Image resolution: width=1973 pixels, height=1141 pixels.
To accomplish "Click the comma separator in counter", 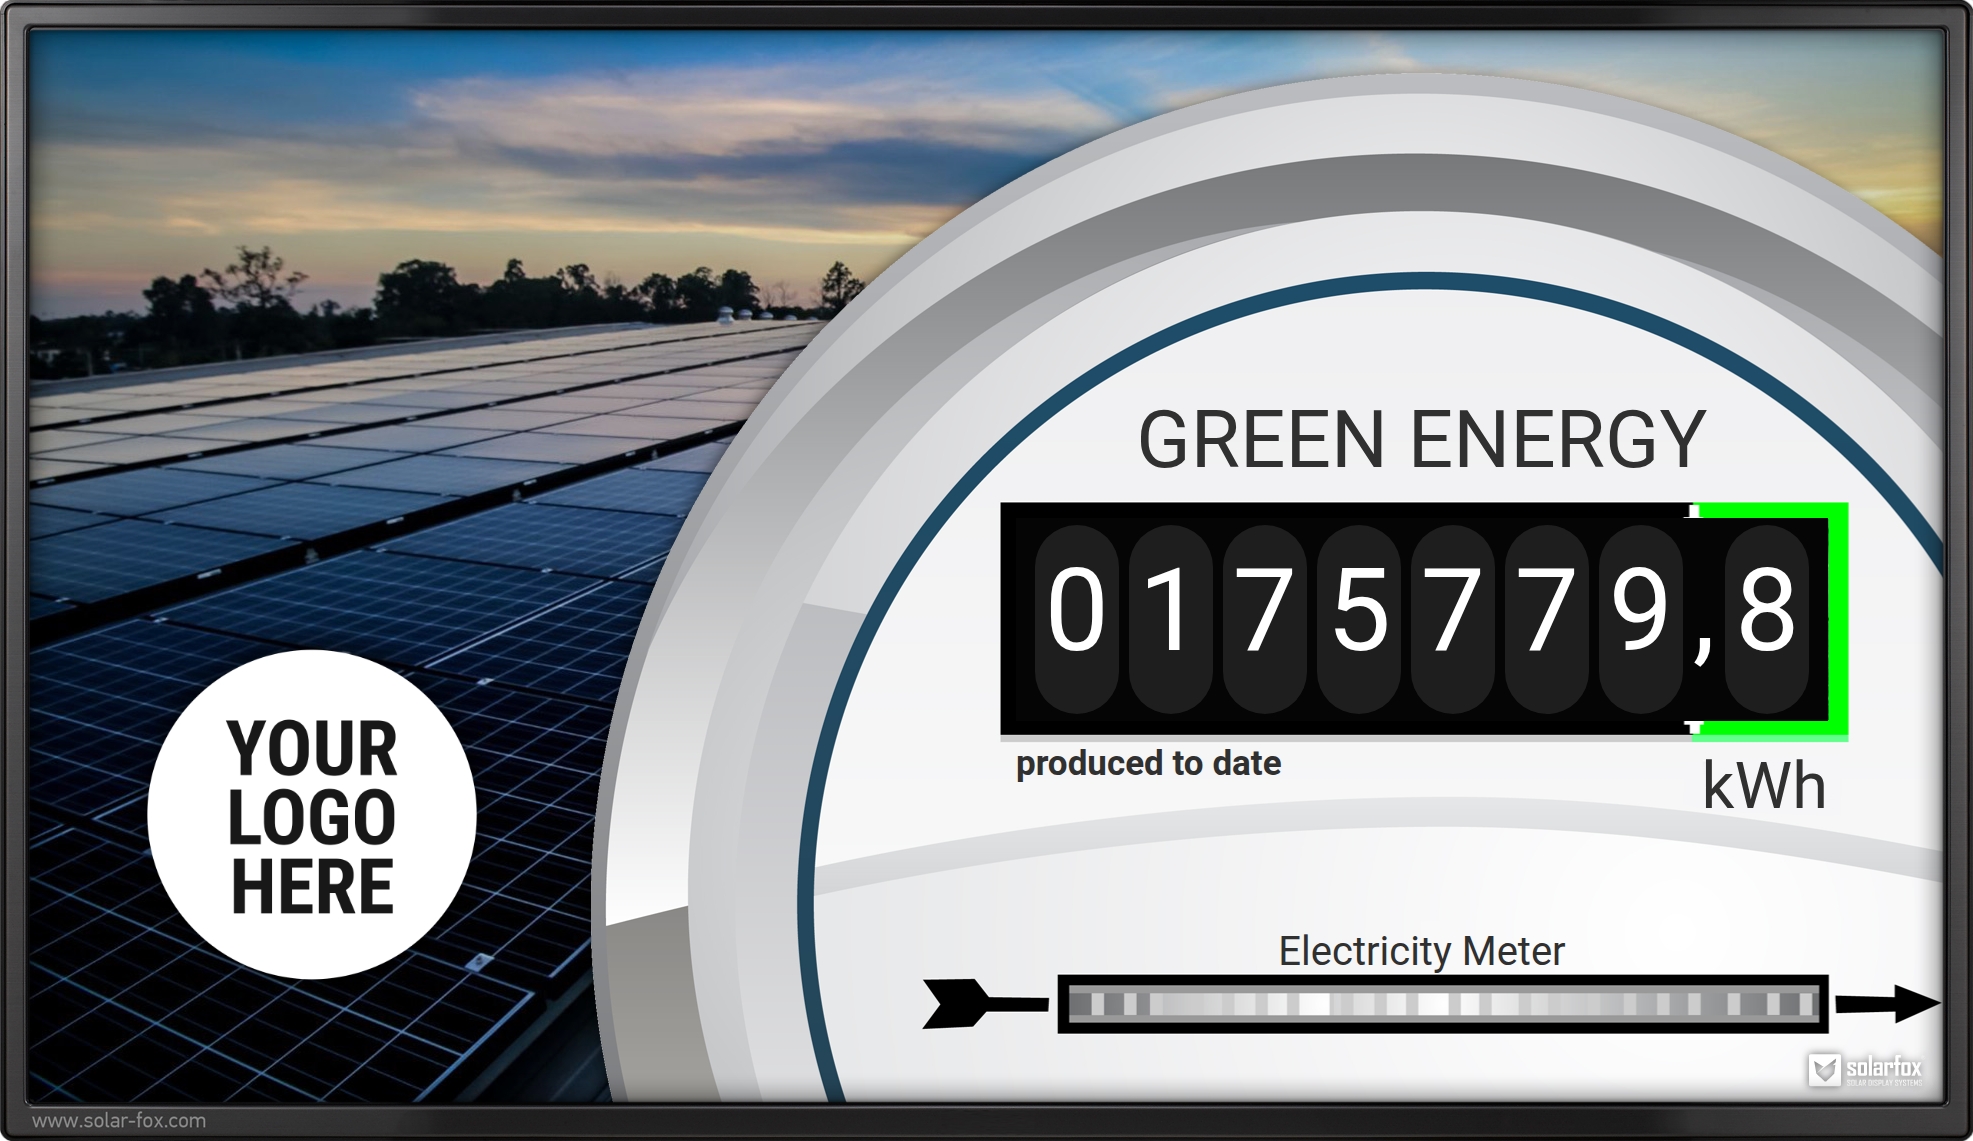I will (1702, 648).
